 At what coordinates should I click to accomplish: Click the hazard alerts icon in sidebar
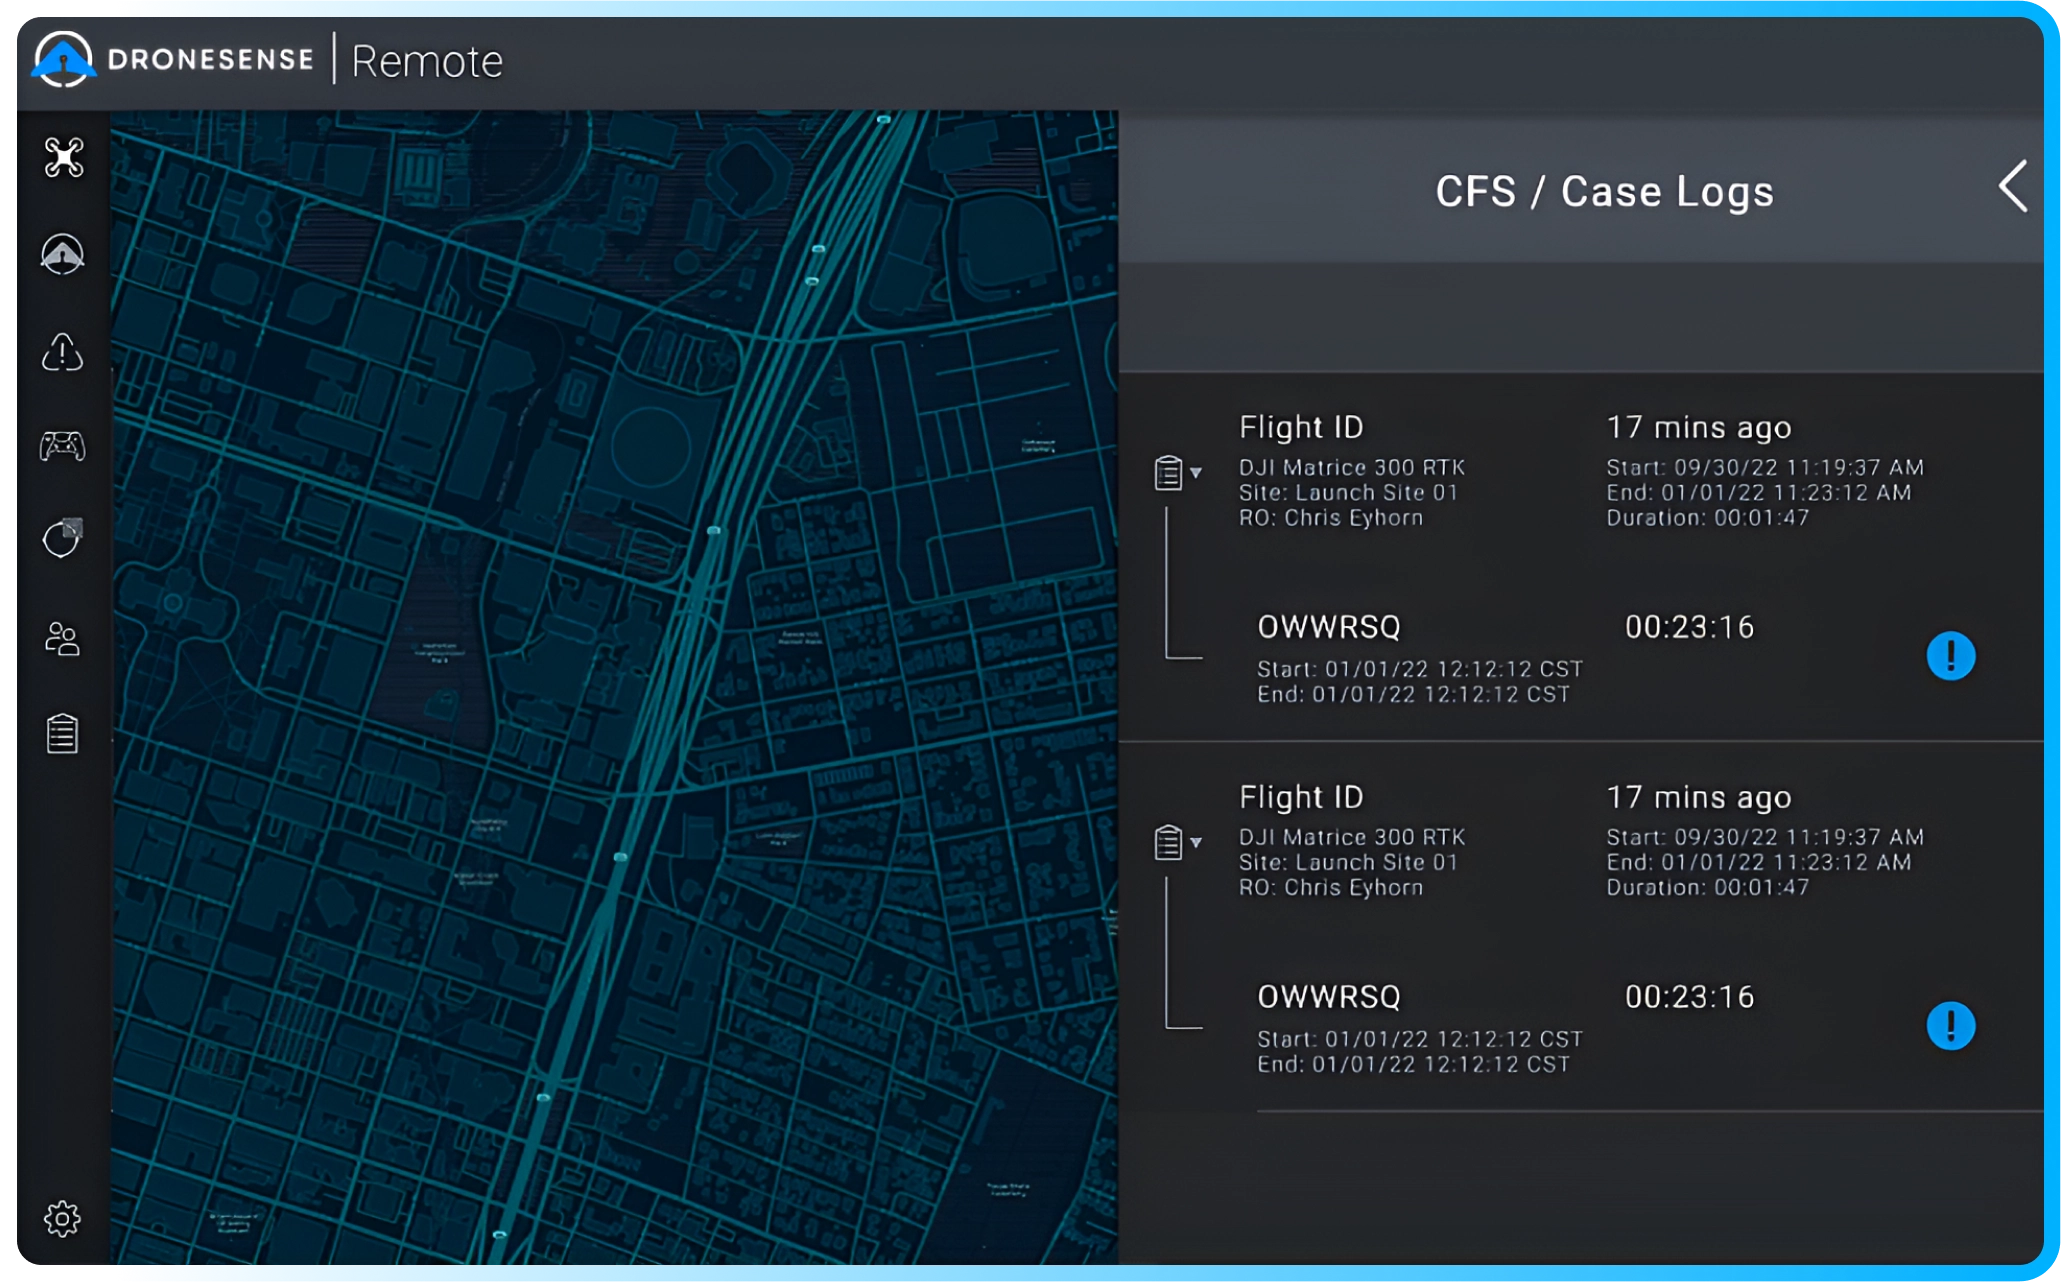pyautogui.click(x=63, y=353)
